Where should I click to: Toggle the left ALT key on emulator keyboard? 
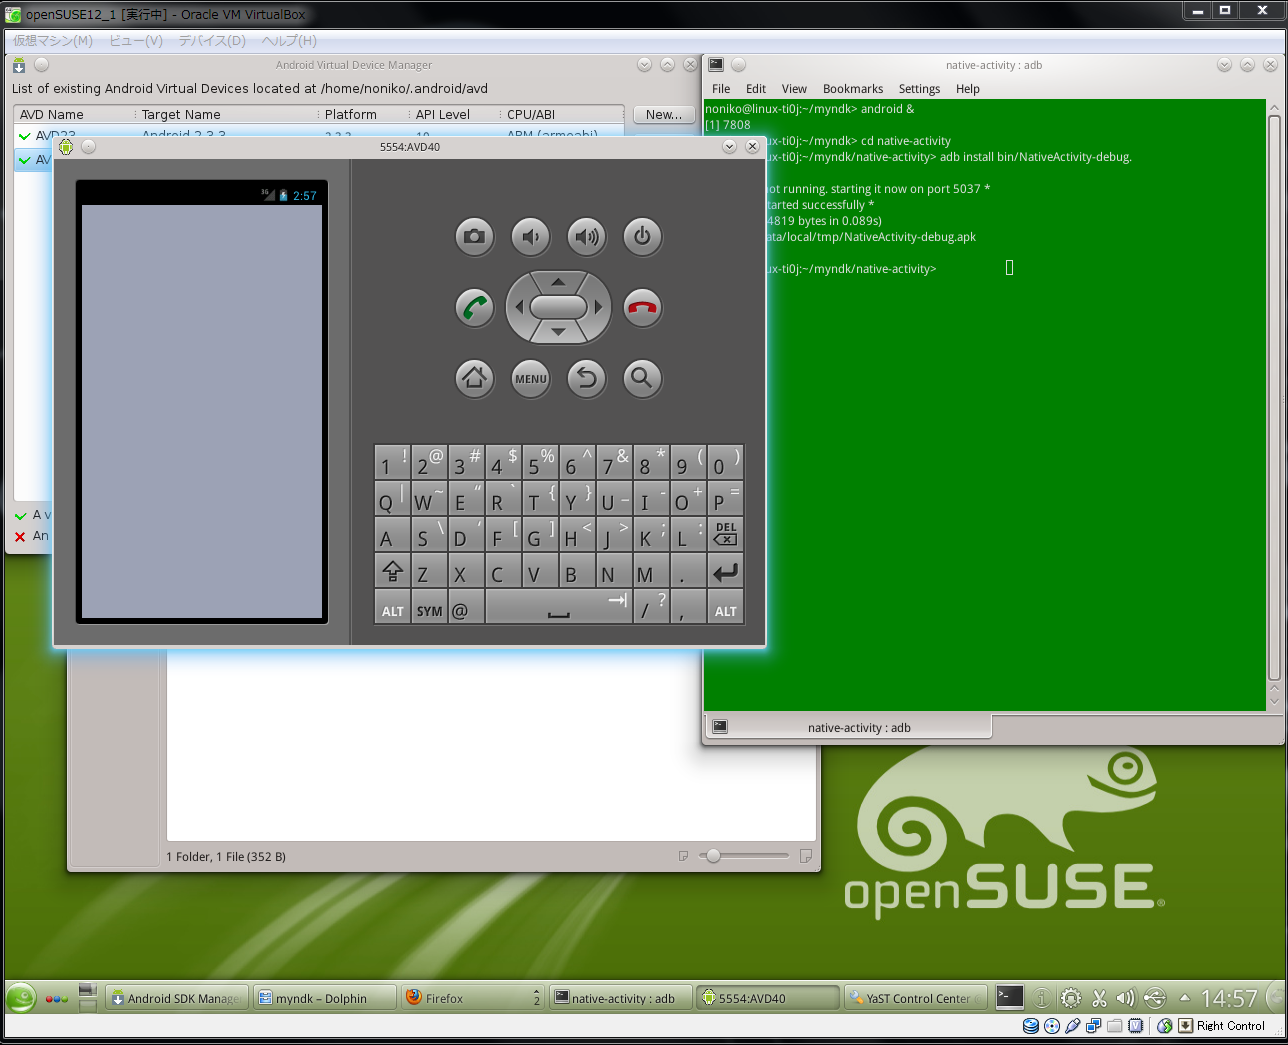(x=392, y=608)
